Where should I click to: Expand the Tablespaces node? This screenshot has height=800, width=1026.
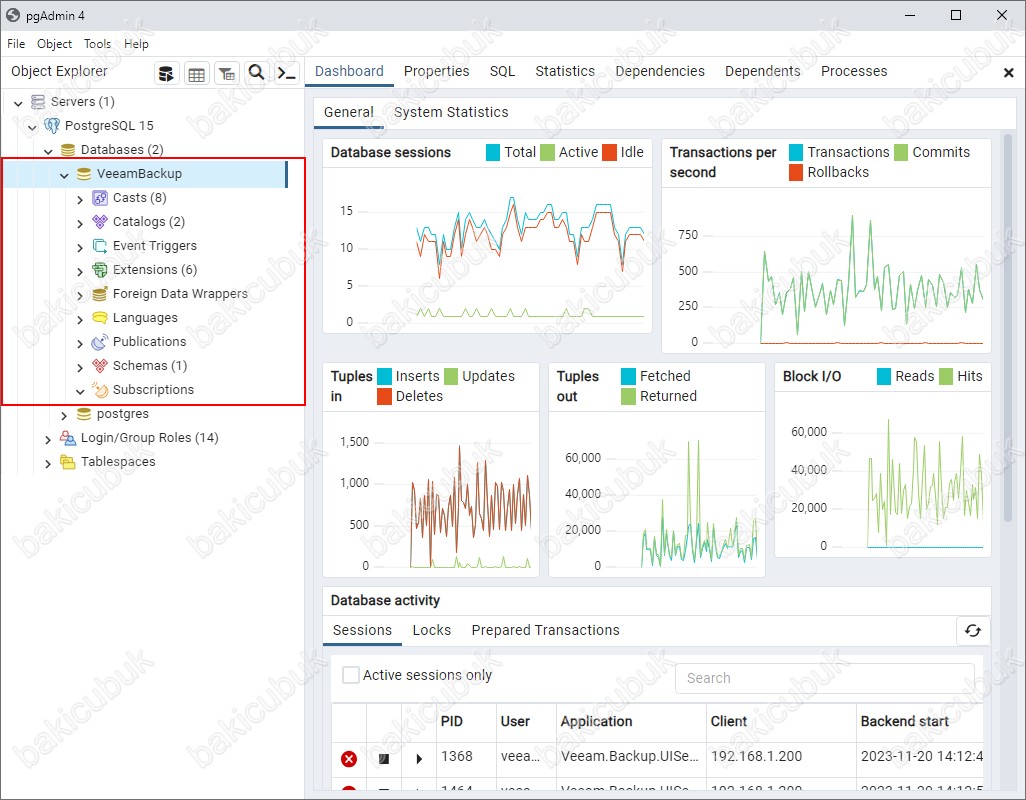click(x=48, y=463)
